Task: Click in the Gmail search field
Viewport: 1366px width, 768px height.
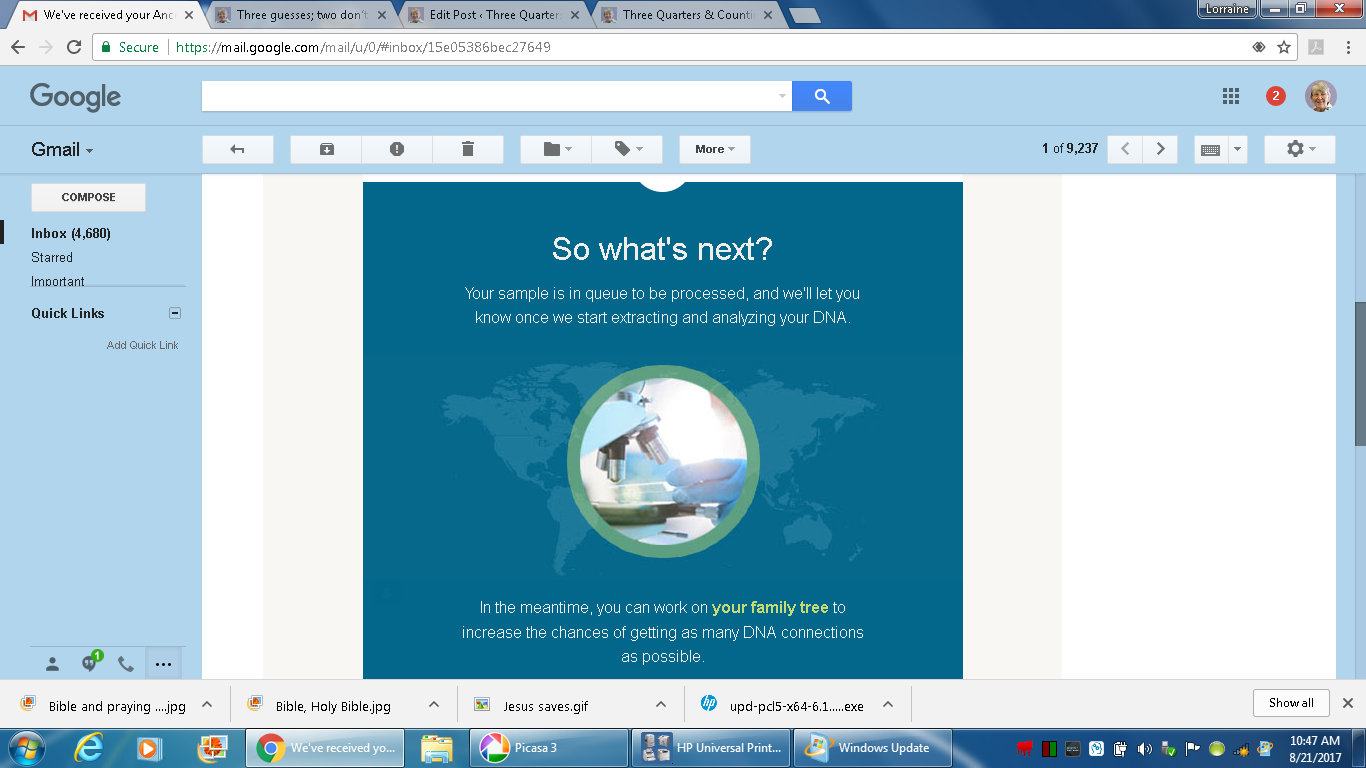Action: pyautogui.click(x=490, y=96)
